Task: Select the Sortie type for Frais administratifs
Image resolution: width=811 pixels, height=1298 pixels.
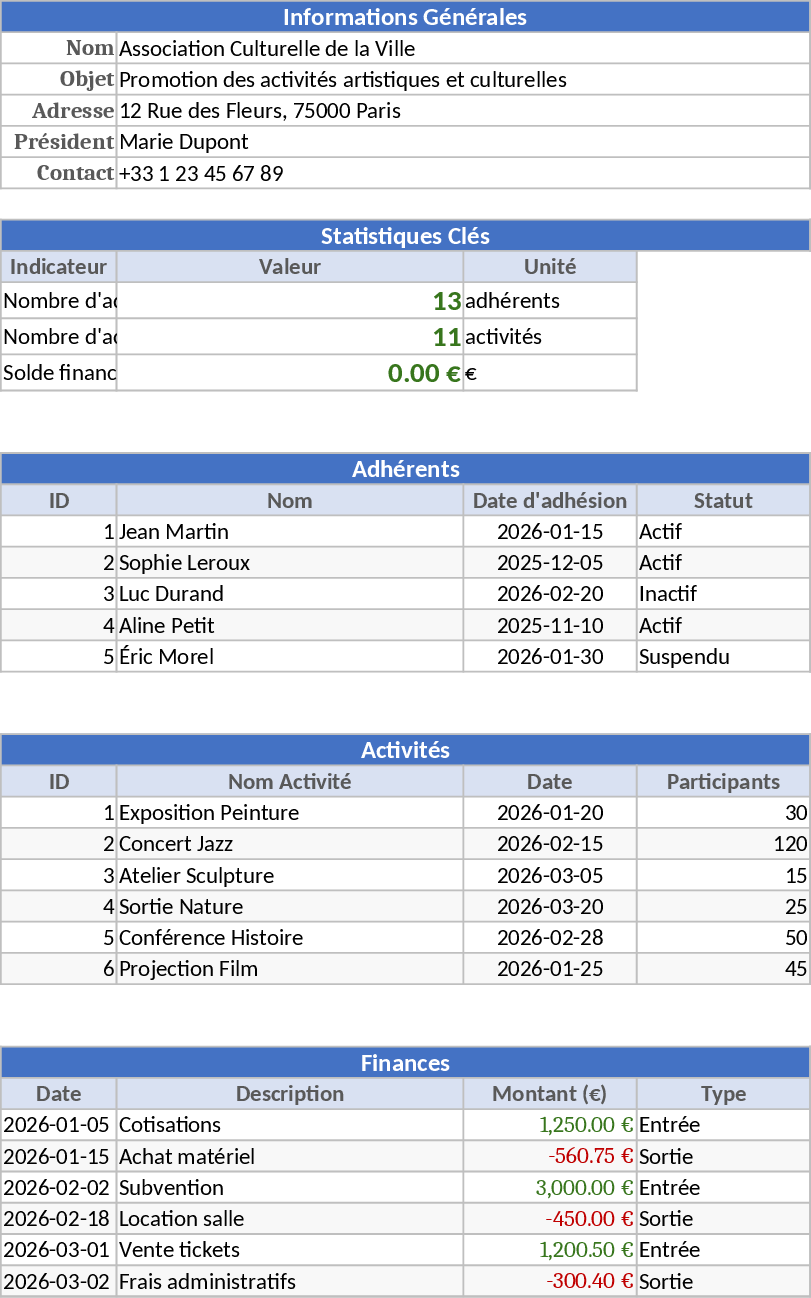Action: pyautogui.click(x=658, y=1281)
